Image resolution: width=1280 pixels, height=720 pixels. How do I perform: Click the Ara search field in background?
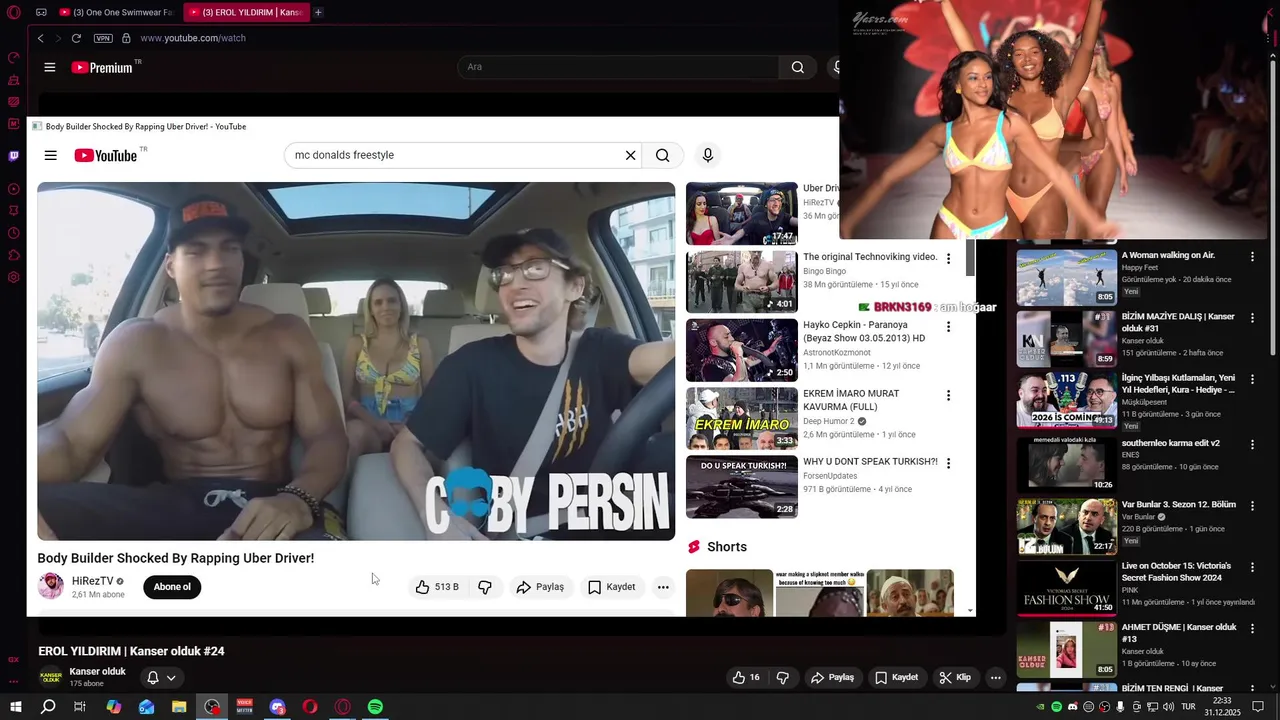click(x=618, y=67)
